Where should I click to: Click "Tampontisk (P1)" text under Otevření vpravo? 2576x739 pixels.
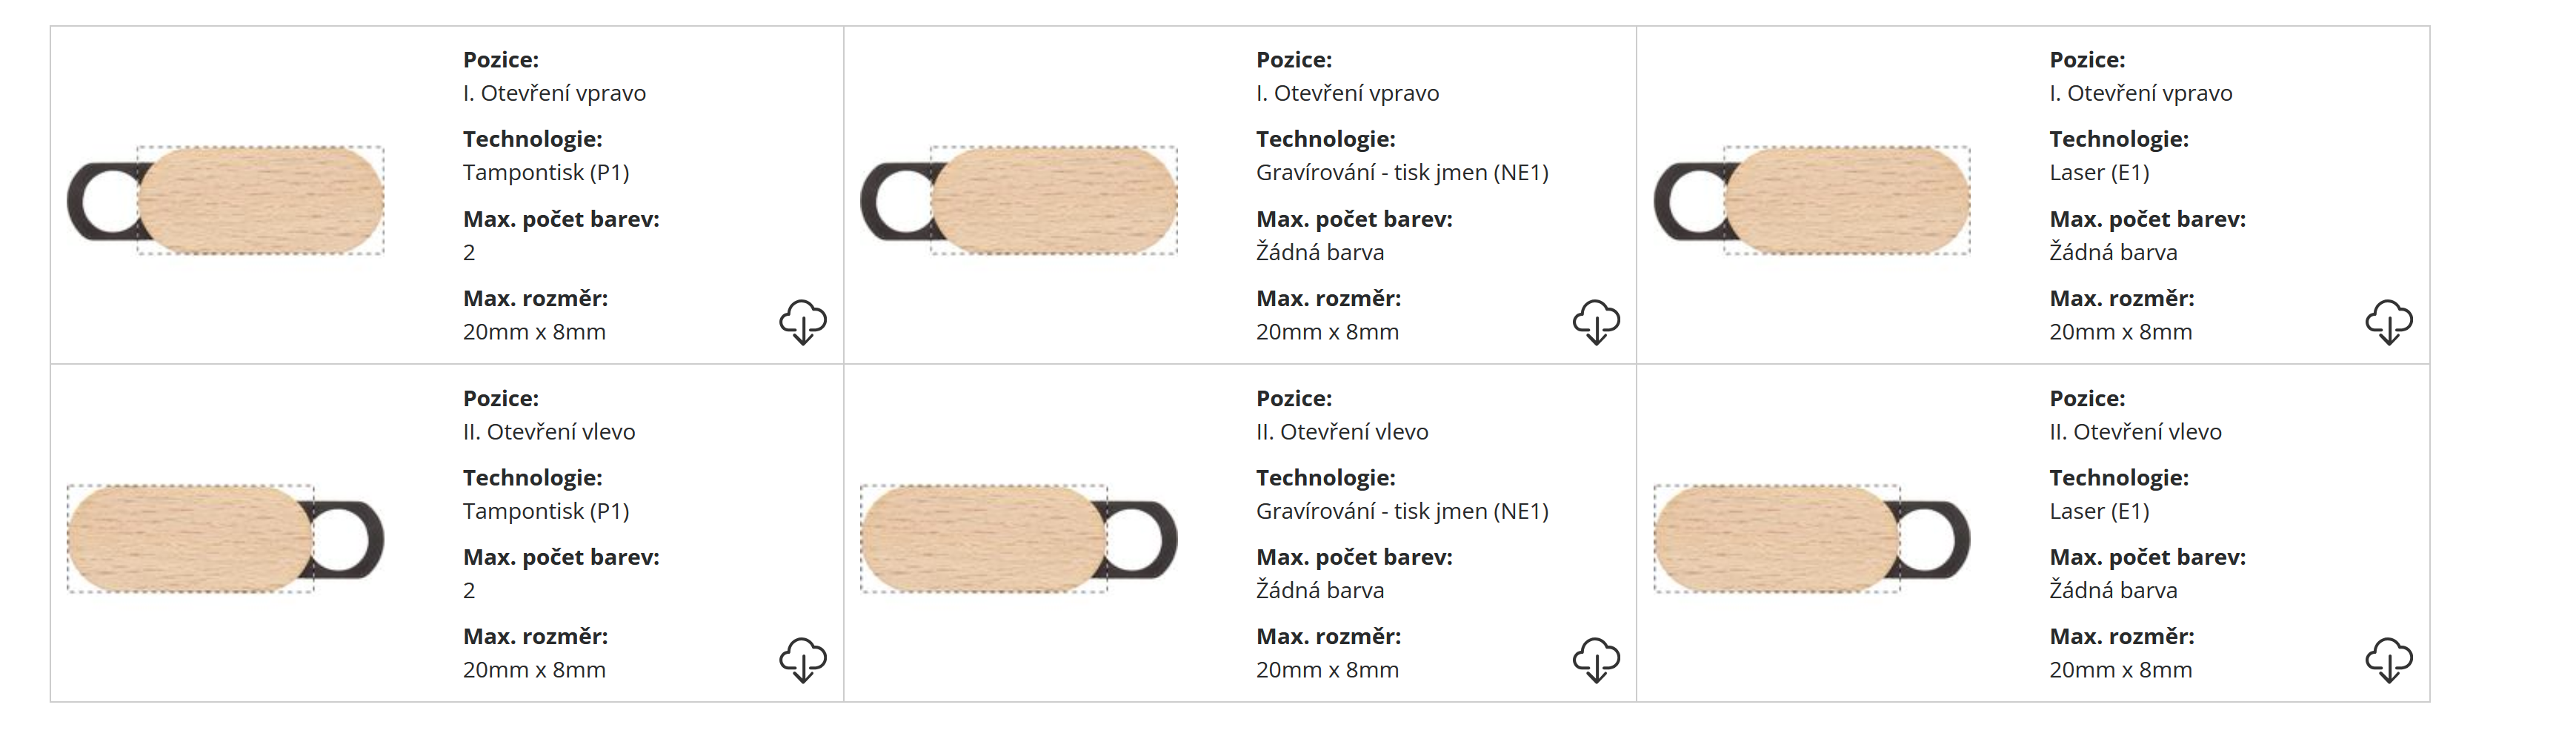[x=546, y=173]
